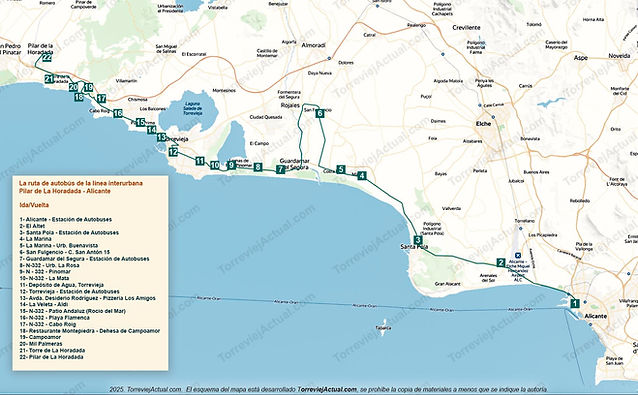Click stop marker 15 on the route
Screen dimensions: 638x395
click(x=140, y=122)
